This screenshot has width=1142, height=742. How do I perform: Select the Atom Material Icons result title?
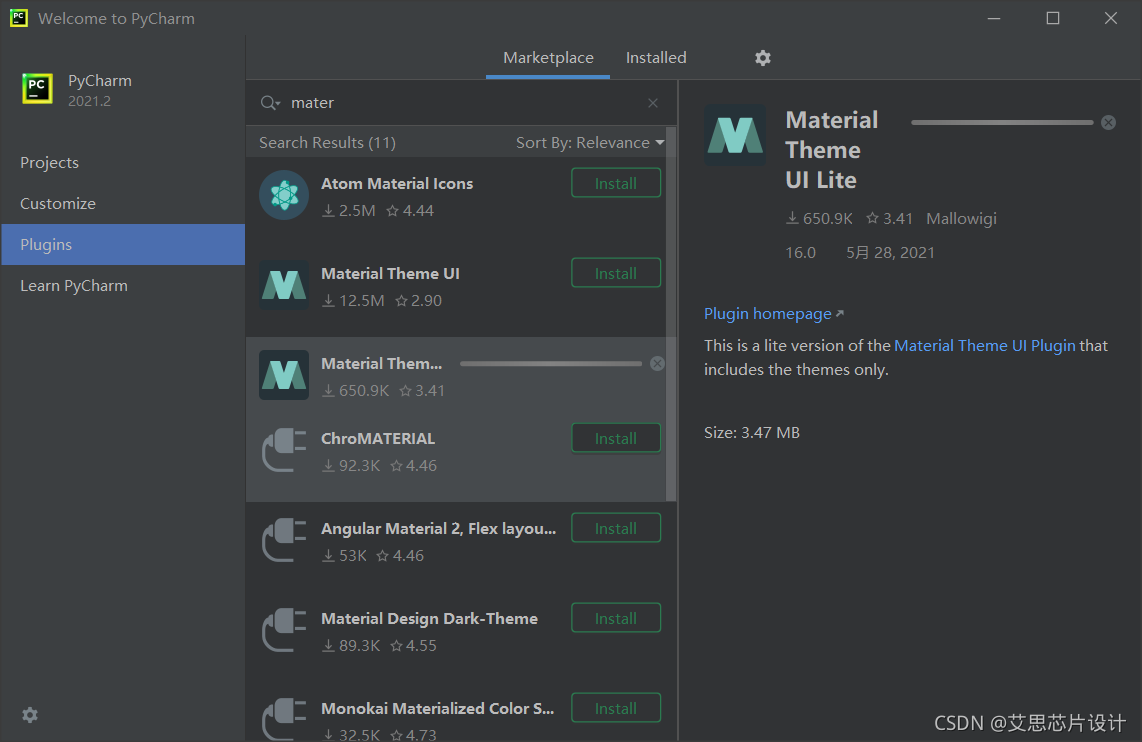(397, 183)
